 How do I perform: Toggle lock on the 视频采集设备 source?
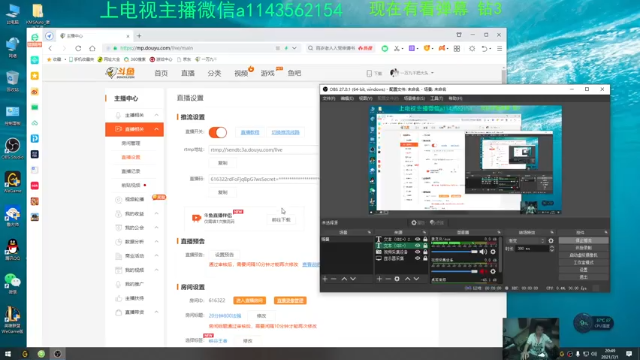(x=425, y=252)
